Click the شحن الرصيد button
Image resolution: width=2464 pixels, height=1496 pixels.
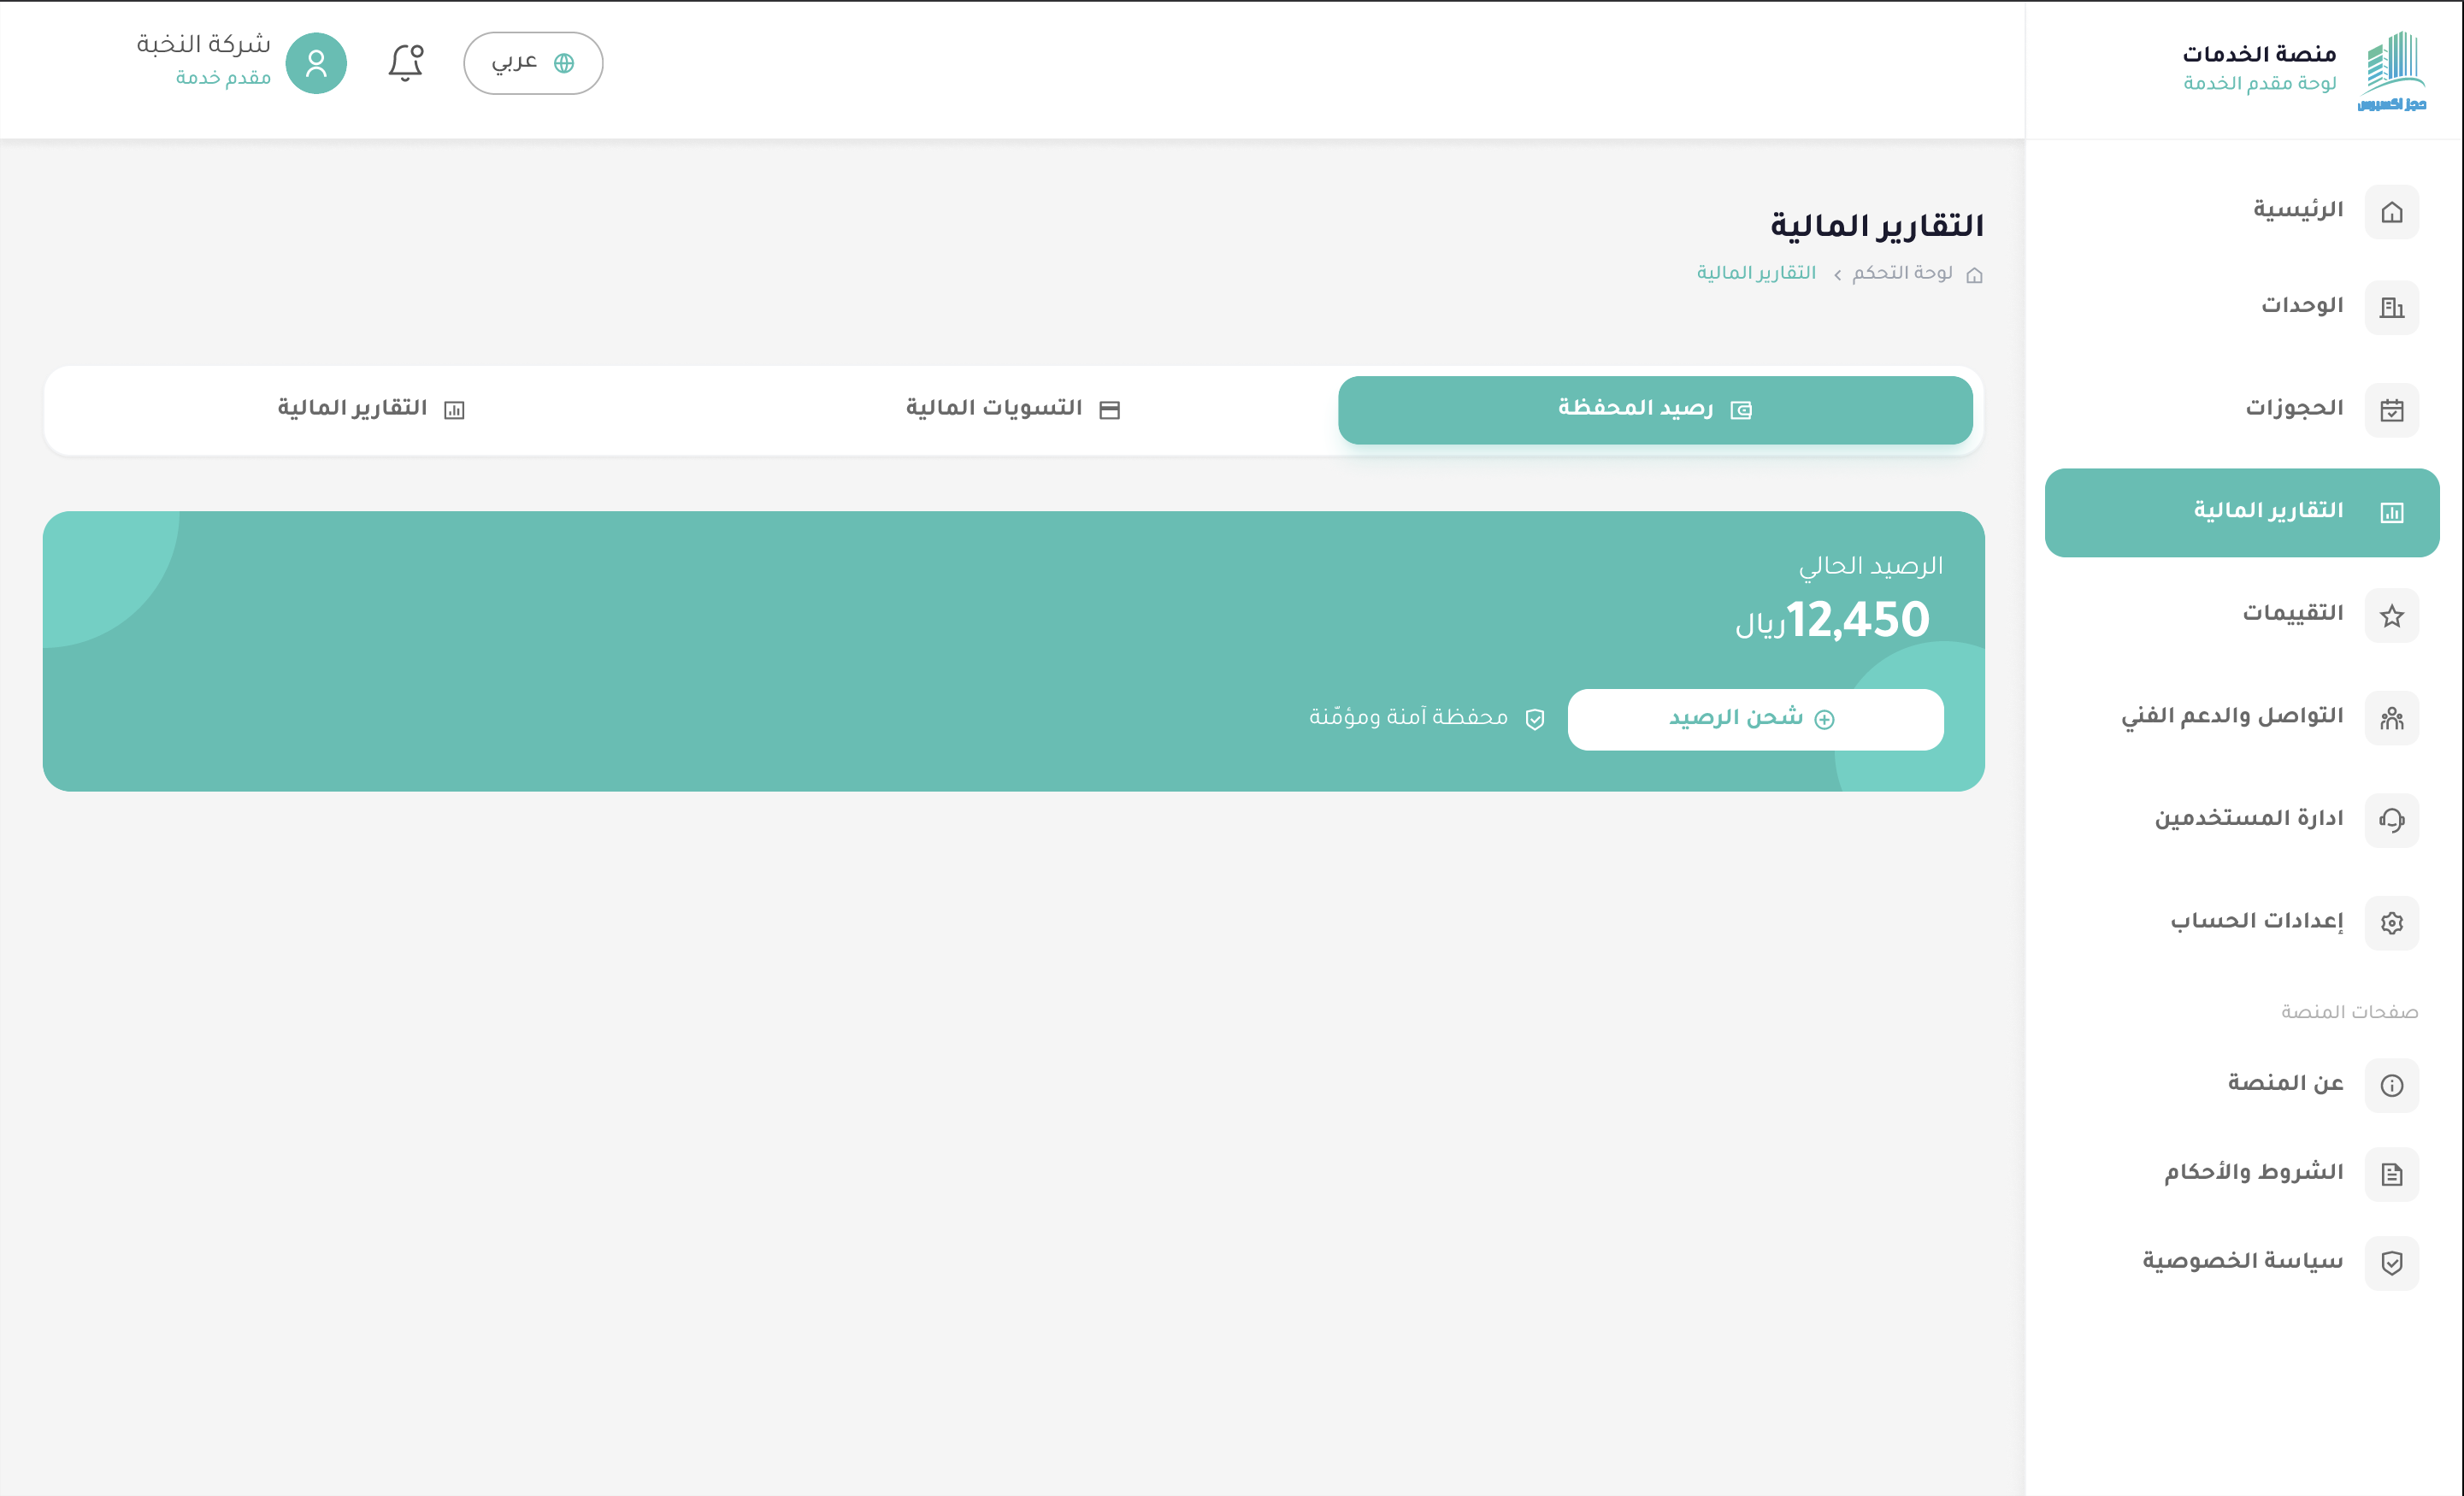coord(1755,719)
